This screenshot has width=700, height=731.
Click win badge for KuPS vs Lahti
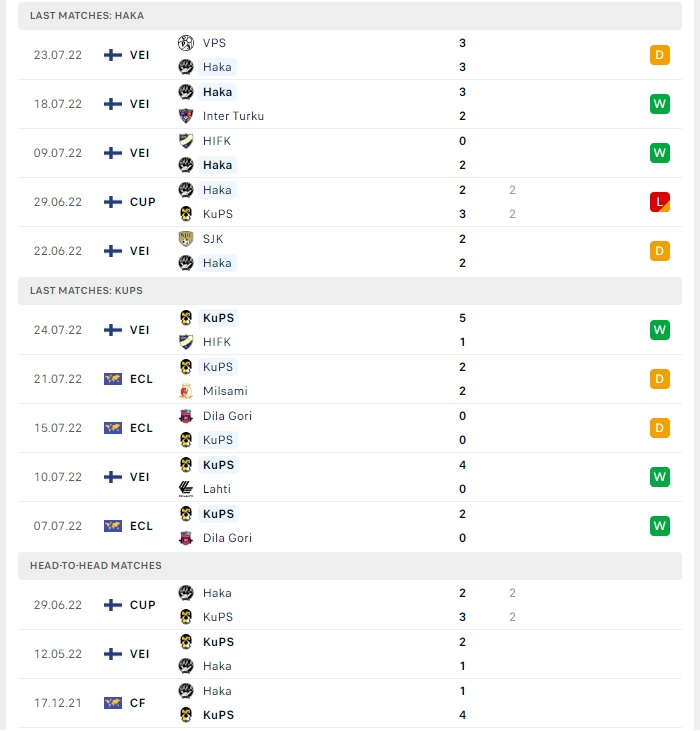click(x=659, y=477)
